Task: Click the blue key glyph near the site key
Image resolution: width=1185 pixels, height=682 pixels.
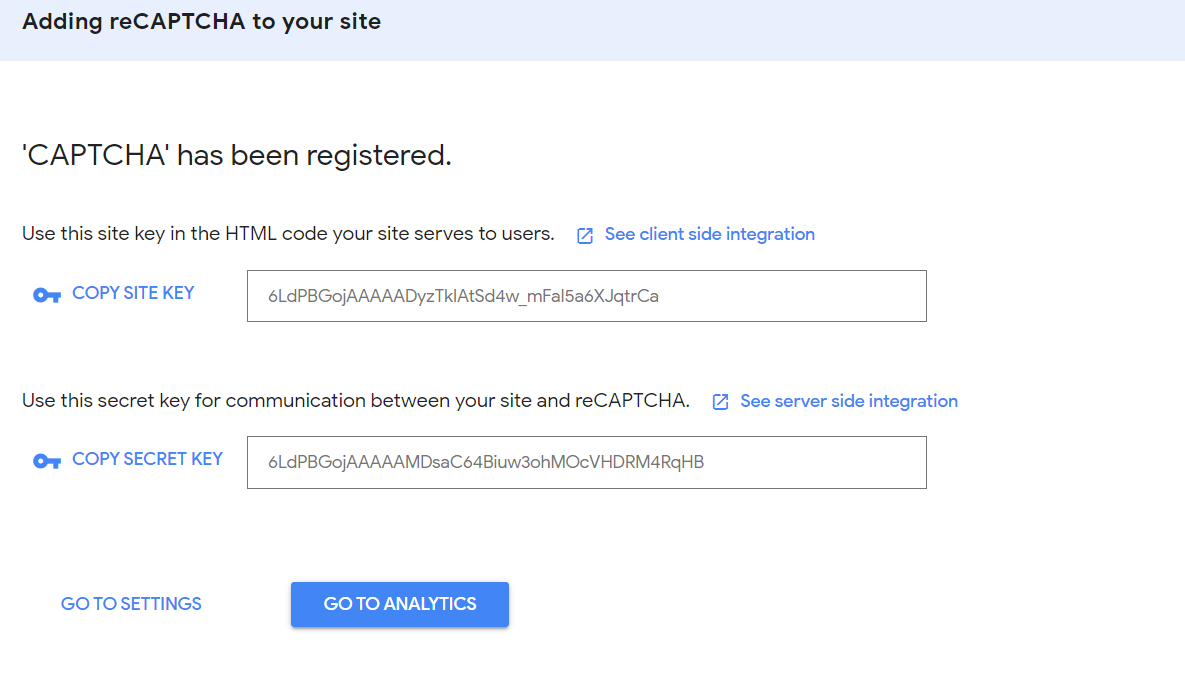Action: tap(45, 294)
